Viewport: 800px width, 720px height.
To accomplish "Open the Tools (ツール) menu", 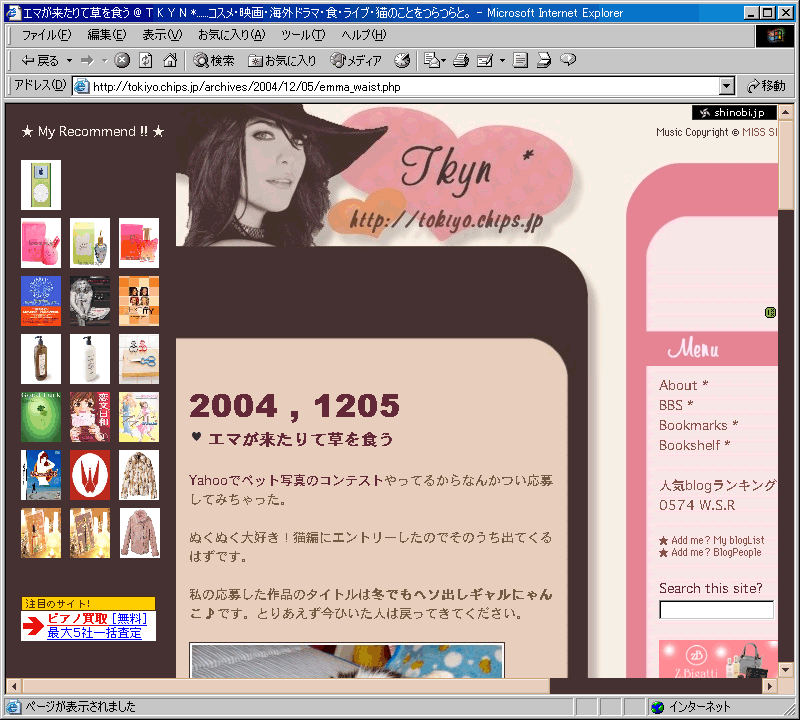I will 303,35.
